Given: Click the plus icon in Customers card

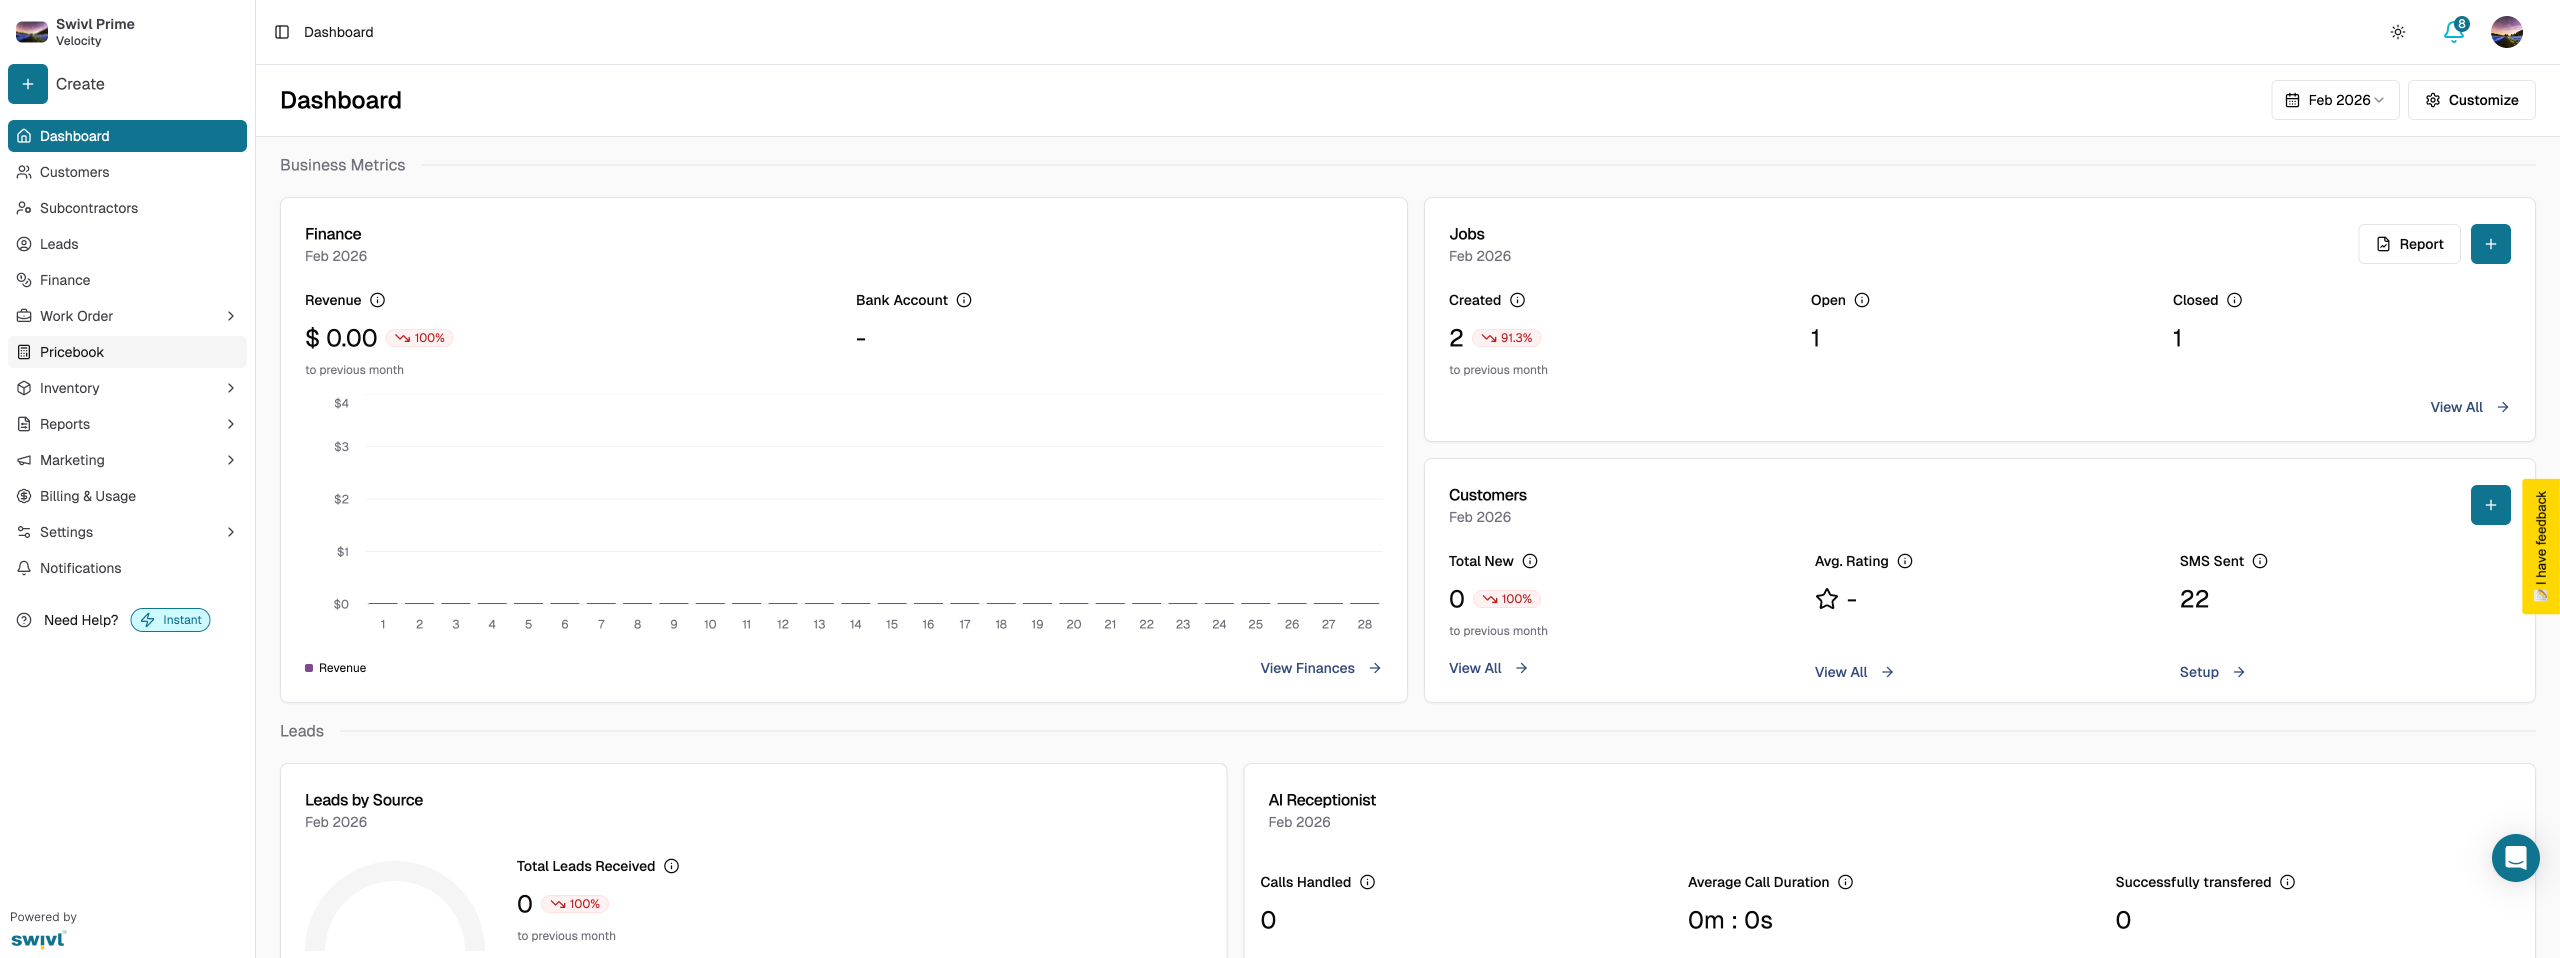Looking at the screenshot, I should coord(2490,505).
